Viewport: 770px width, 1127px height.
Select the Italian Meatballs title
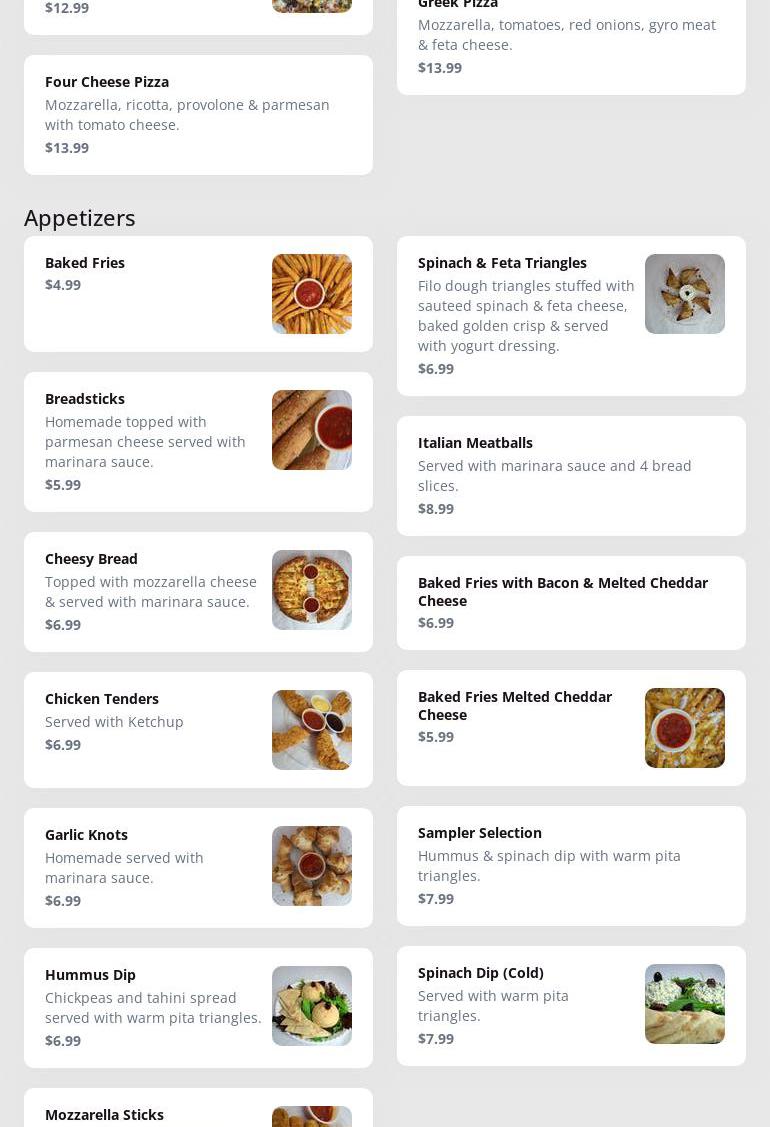[x=475, y=443]
